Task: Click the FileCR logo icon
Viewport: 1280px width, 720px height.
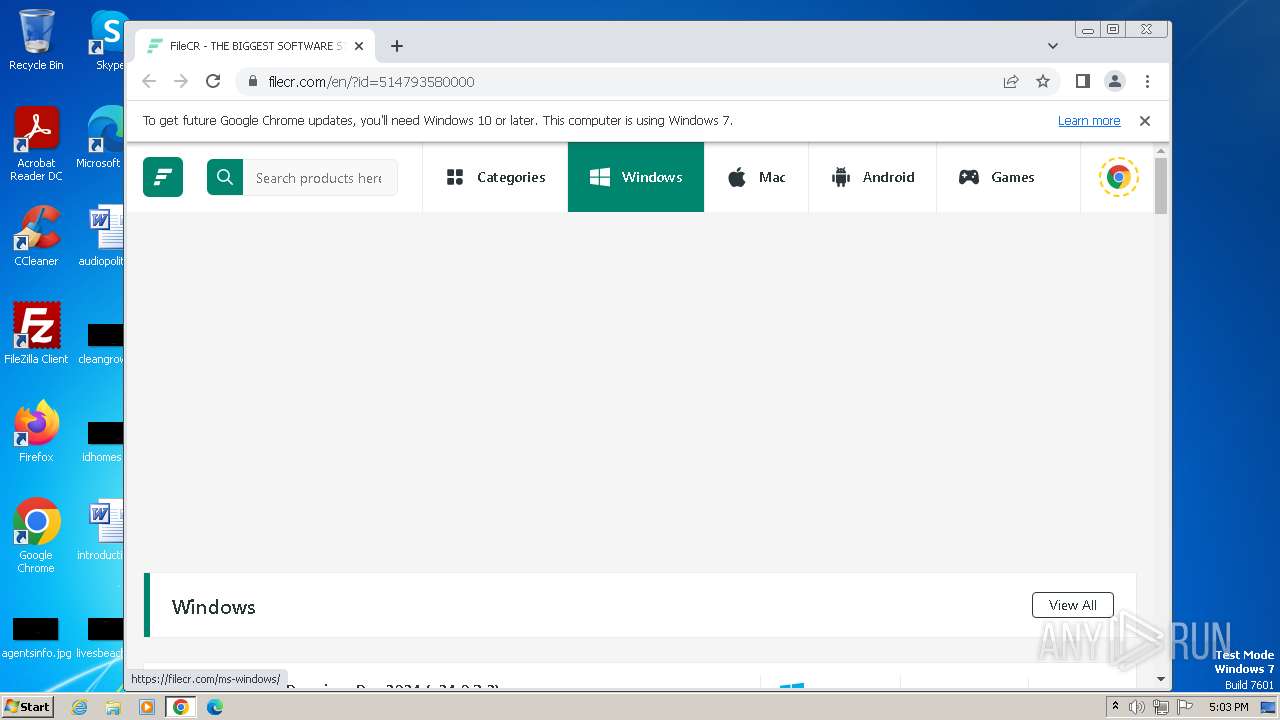Action: [163, 177]
